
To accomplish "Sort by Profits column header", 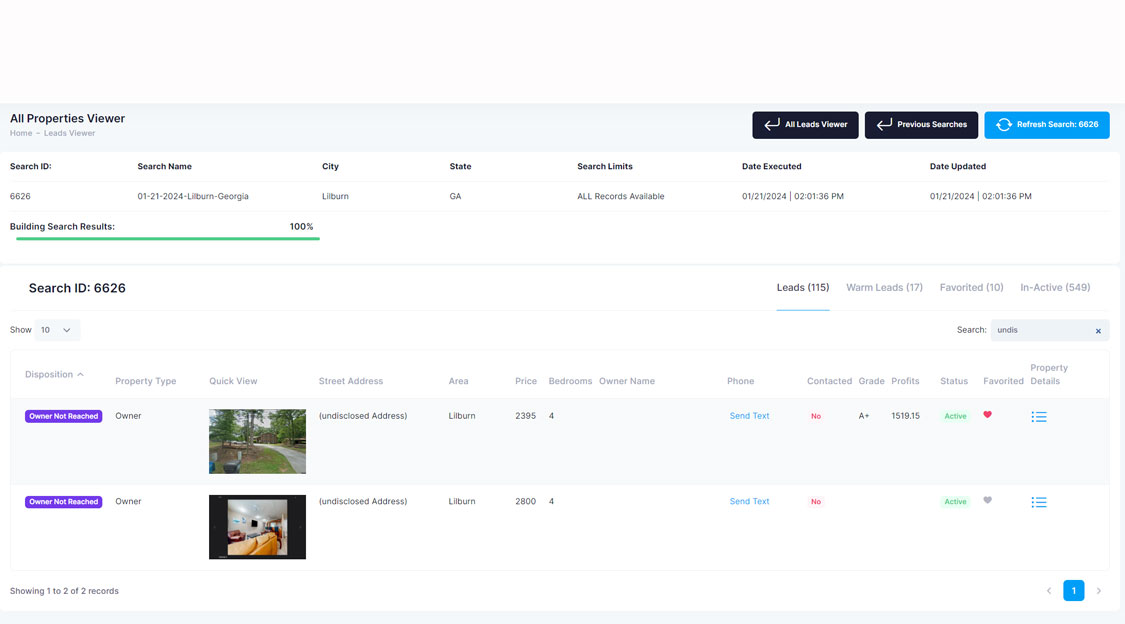I will click(x=905, y=381).
